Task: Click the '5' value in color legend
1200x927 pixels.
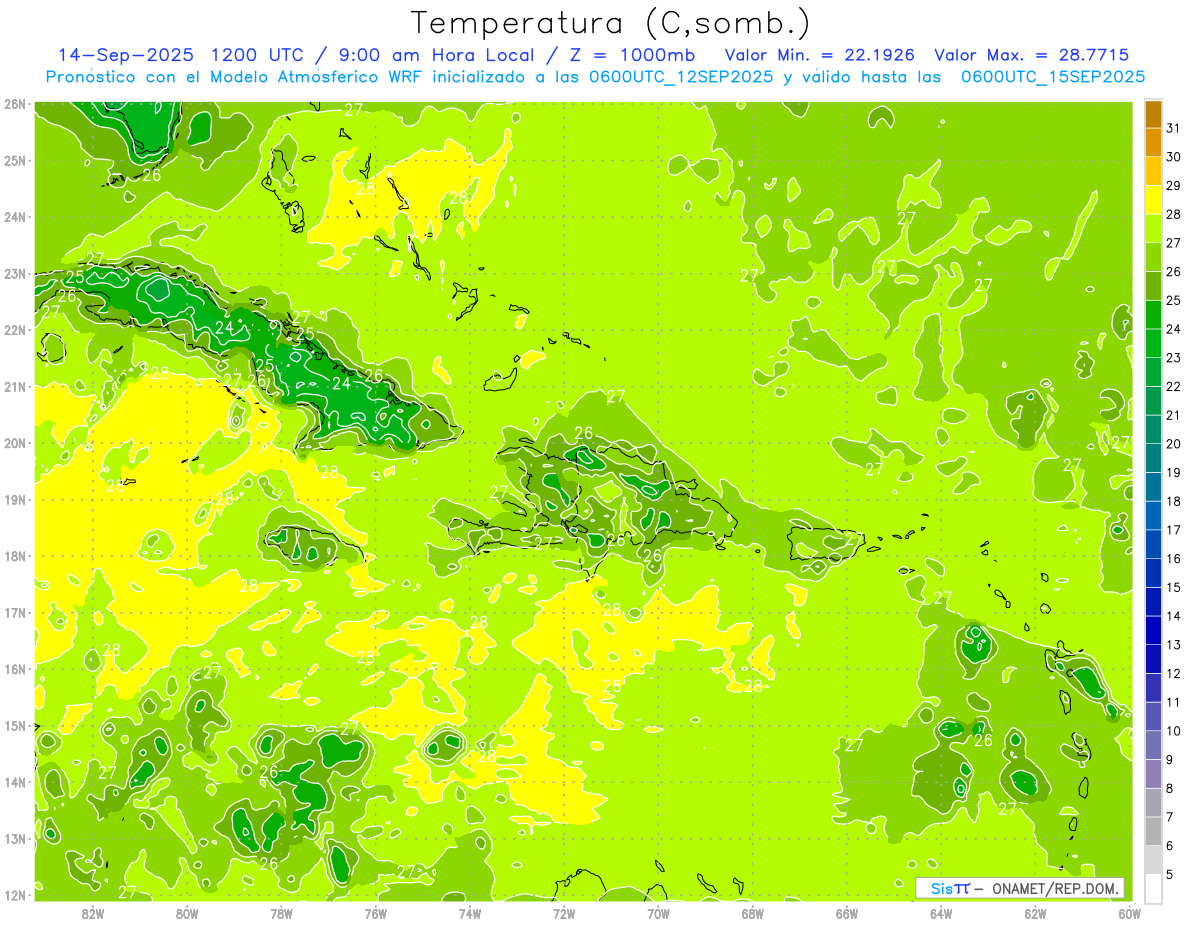Action: 1170,875
